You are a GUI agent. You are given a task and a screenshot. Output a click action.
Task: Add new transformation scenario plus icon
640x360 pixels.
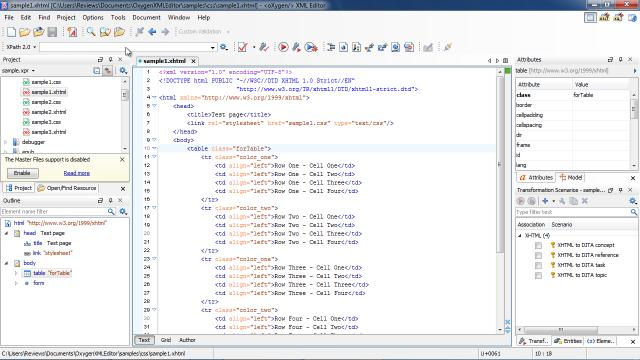545,201
